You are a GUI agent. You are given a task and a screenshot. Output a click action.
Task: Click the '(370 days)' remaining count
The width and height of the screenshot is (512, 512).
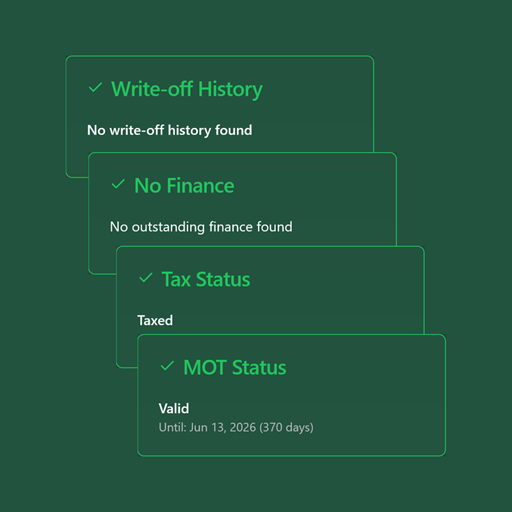pos(286,427)
